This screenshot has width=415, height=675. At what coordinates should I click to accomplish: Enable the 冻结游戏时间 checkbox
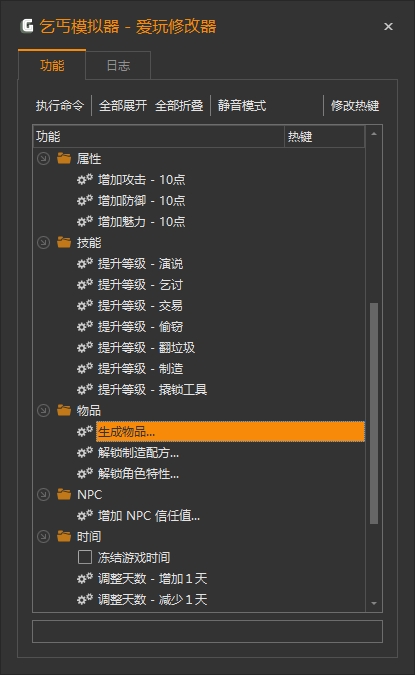pyautogui.click(x=85, y=557)
